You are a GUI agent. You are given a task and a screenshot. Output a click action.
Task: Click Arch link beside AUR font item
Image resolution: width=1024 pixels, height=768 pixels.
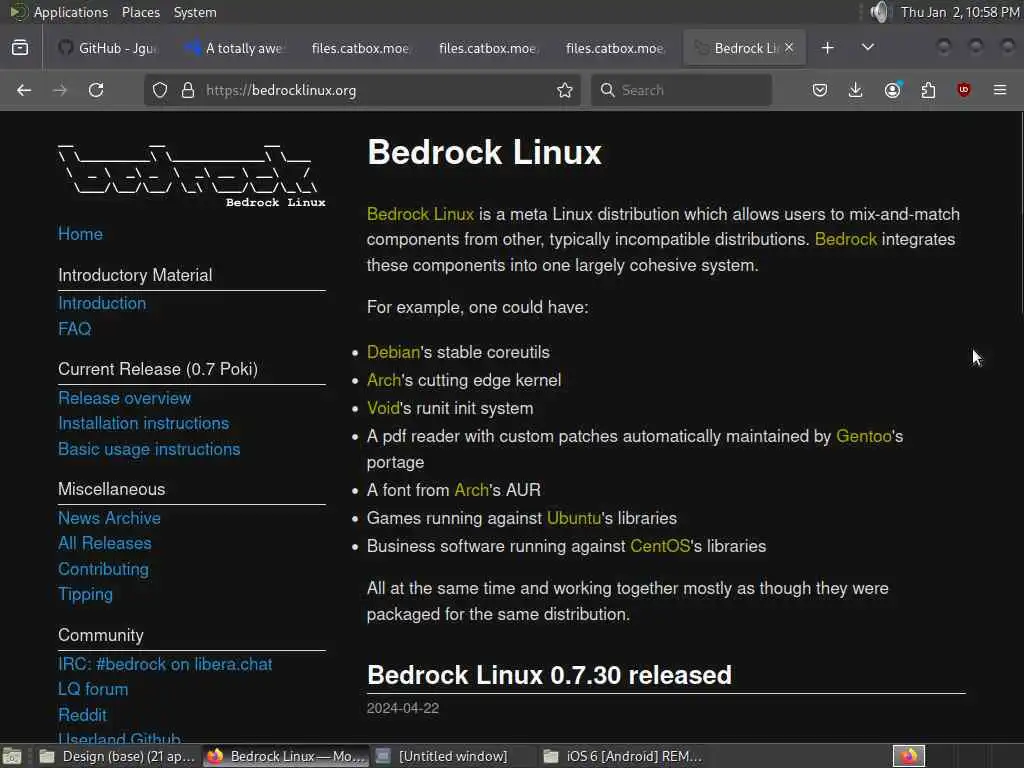(471, 490)
